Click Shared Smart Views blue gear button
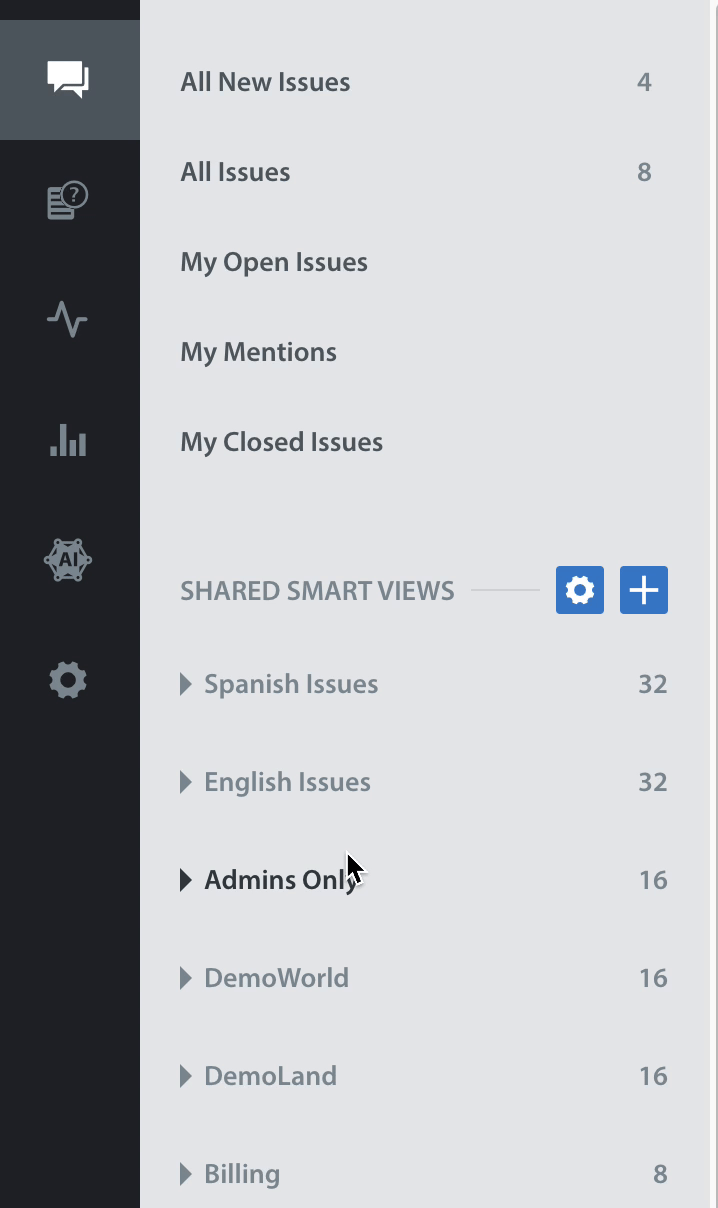 [580, 590]
